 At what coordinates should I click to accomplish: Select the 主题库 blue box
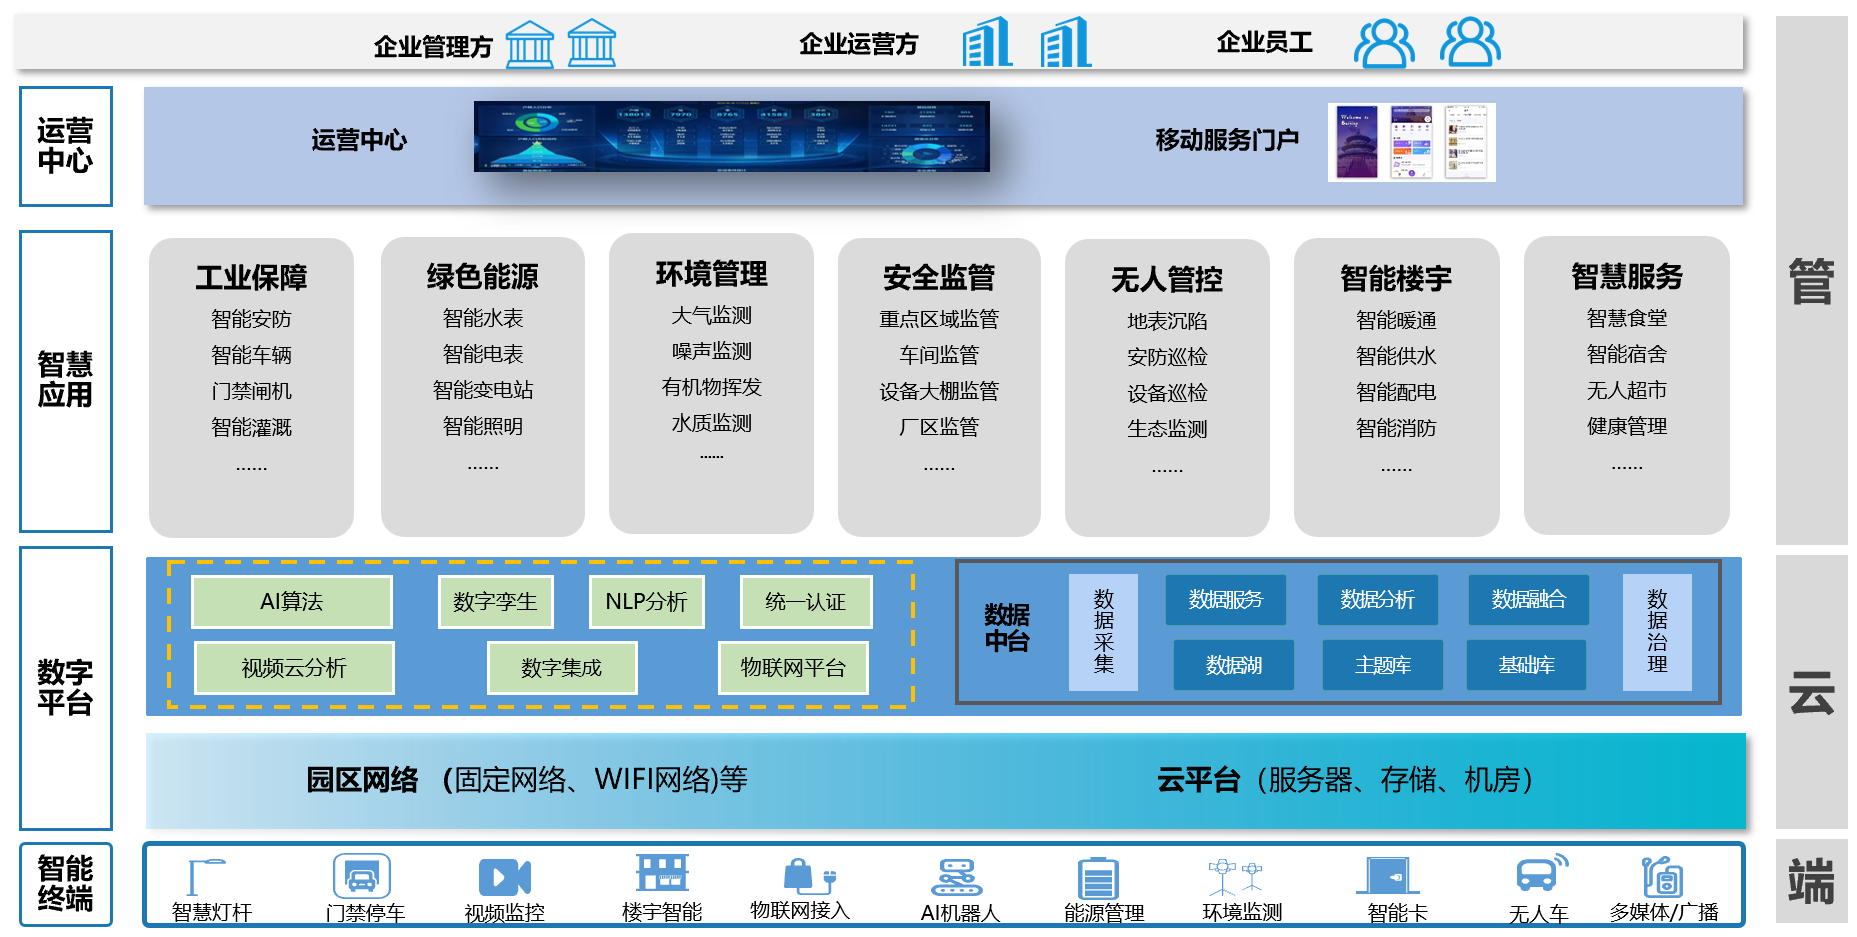click(1383, 665)
